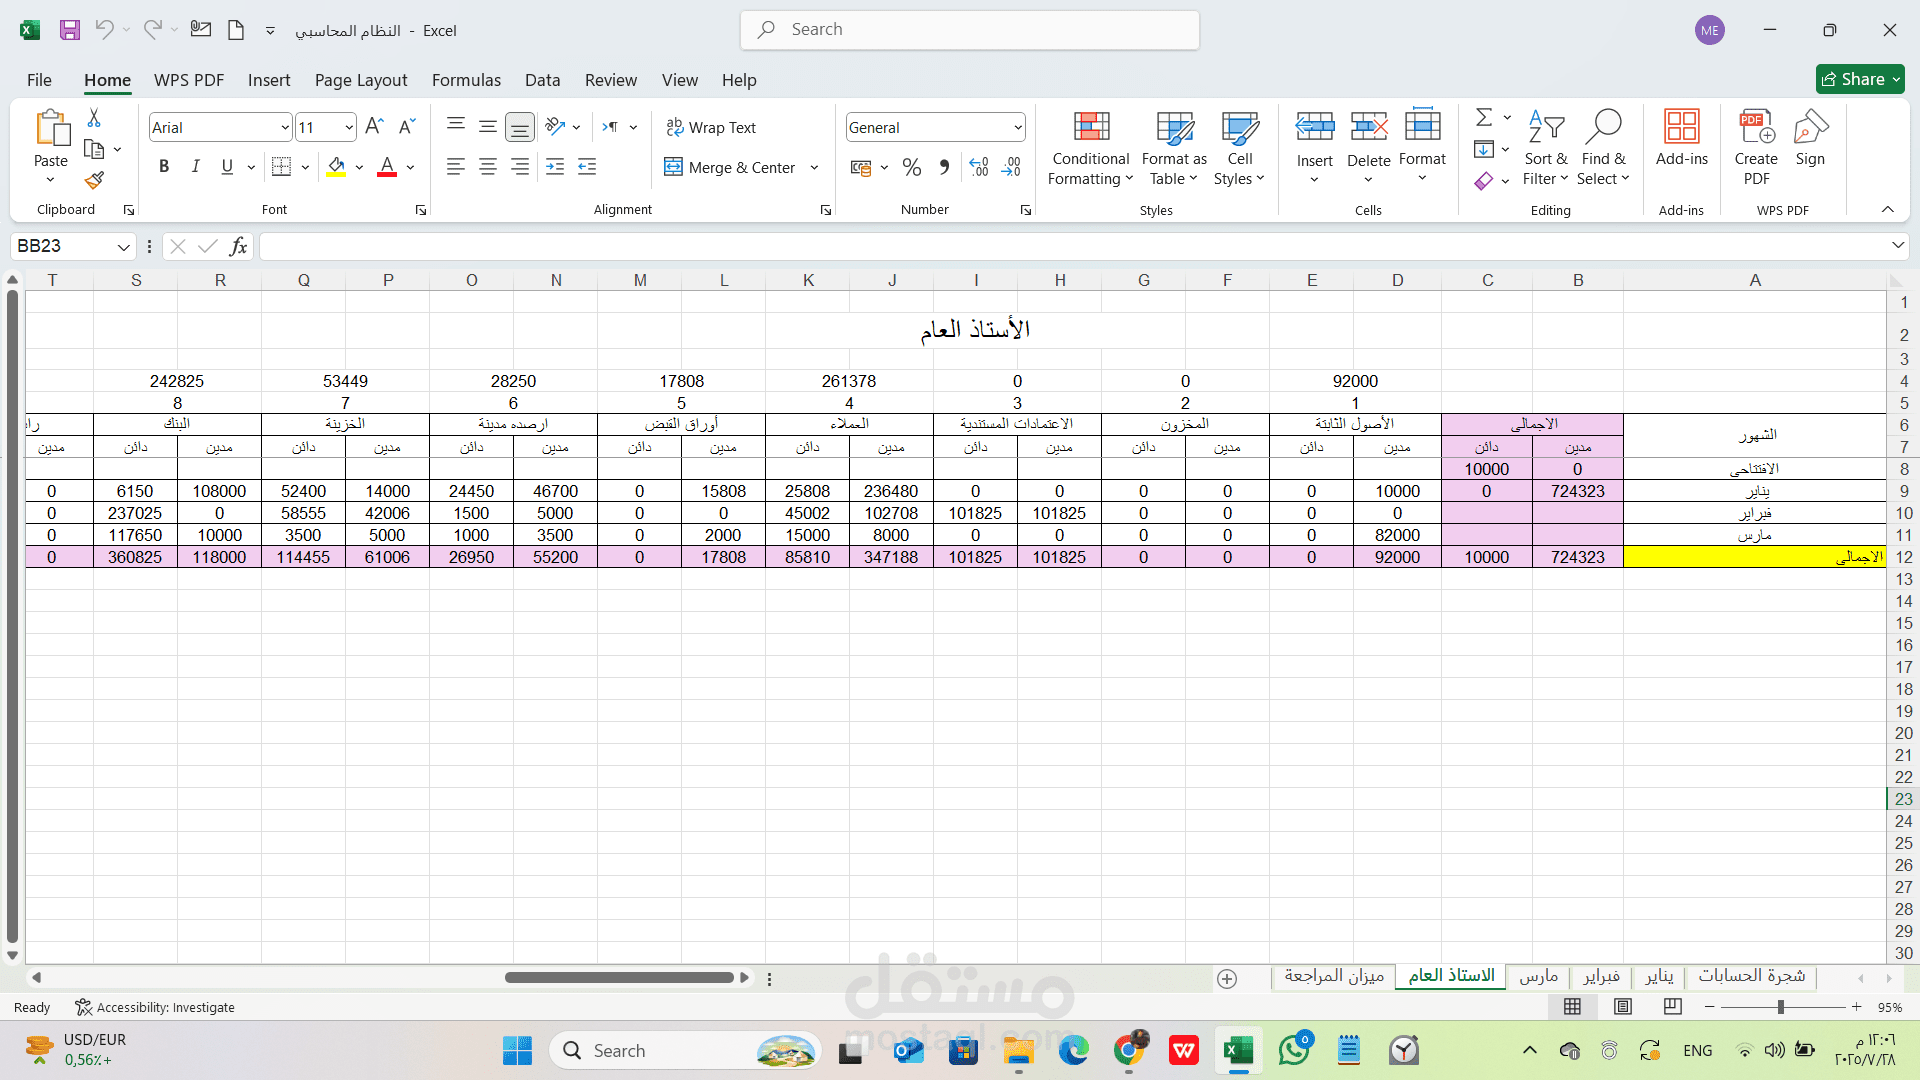The height and width of the screenshot is (1080, 1920).
Task: Toggle Bold formatting
Action: (x=164, y=167)
